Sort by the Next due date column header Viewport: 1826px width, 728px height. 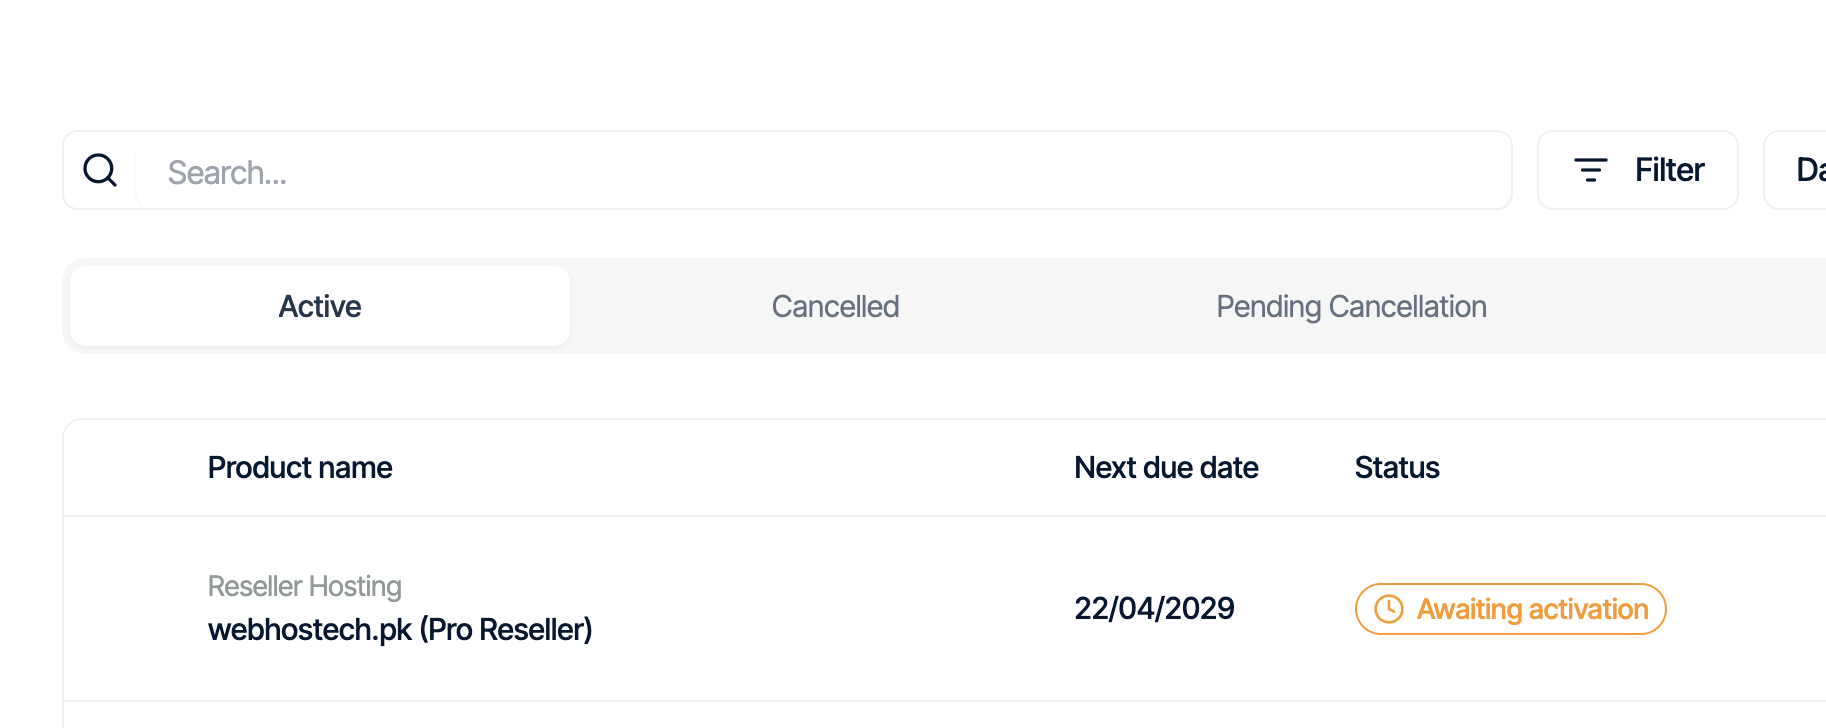tap(1166, 467)
